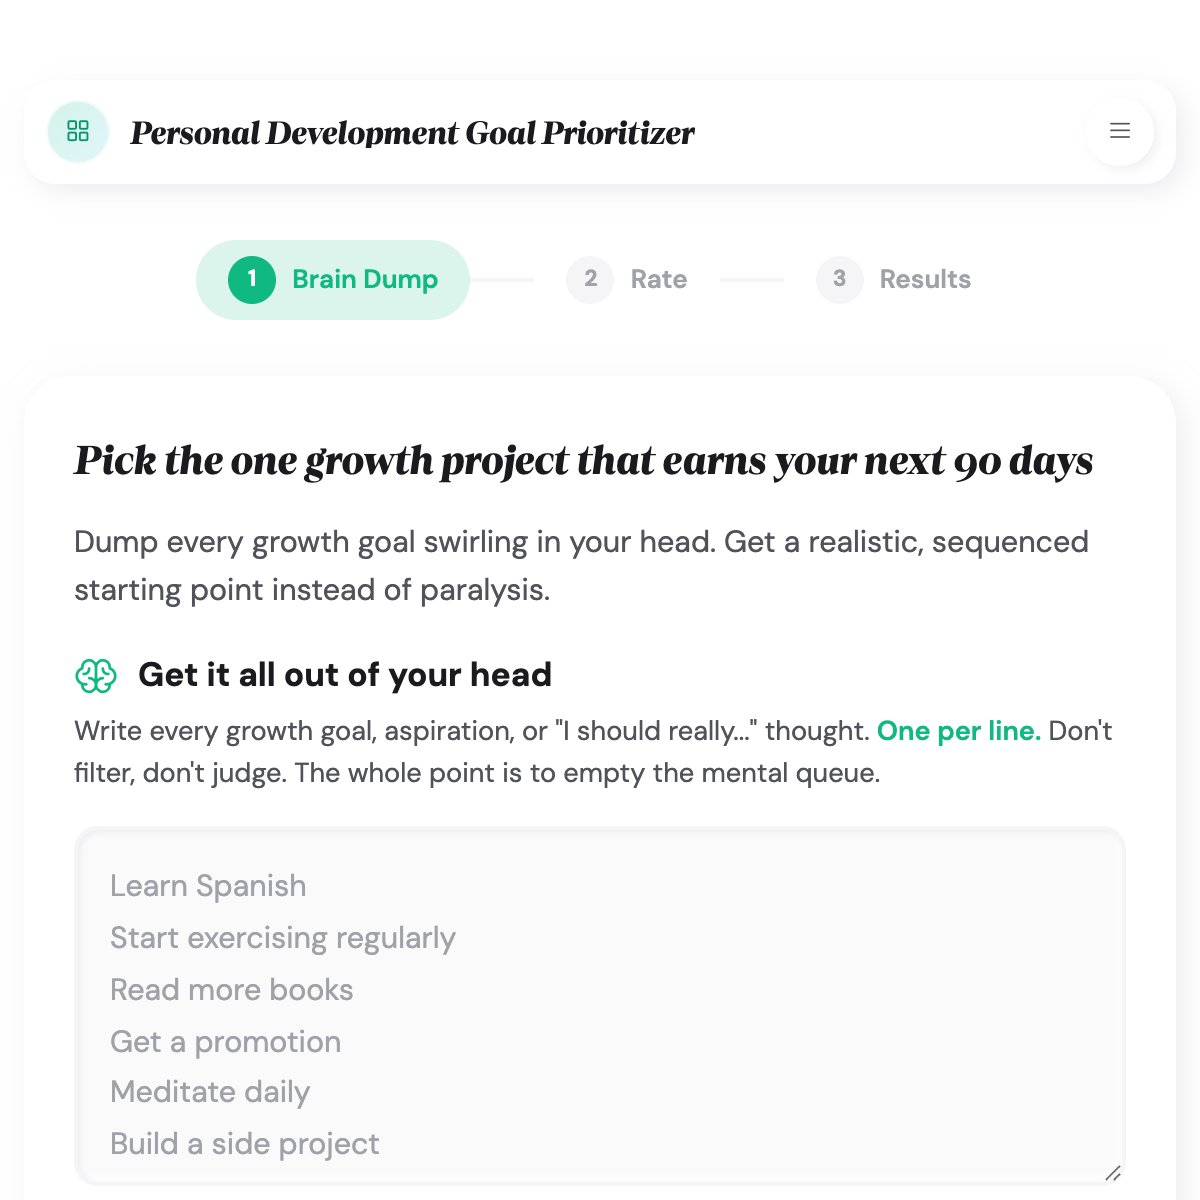Screen dimensions: 1200x1200
Task: Click the grid icon inside the circular badge
Action: coord(78,131)
